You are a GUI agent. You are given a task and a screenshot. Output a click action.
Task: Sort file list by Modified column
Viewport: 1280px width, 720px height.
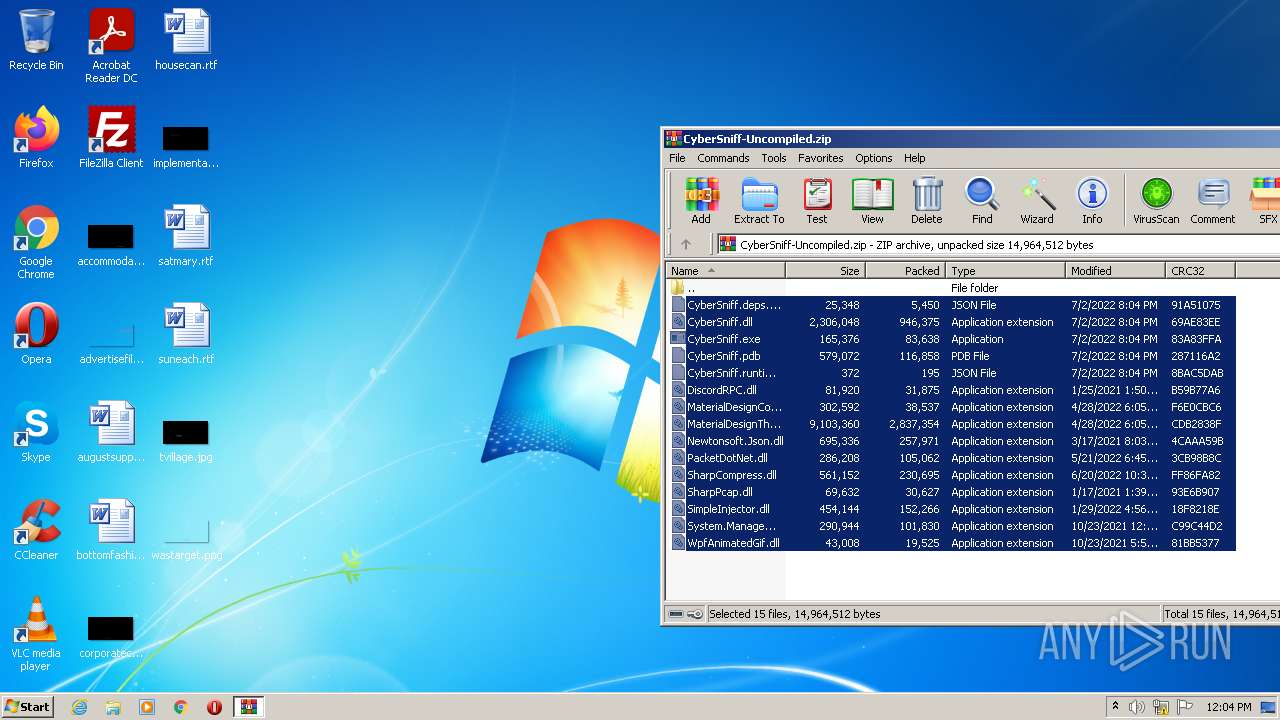tap(1116, 270)
